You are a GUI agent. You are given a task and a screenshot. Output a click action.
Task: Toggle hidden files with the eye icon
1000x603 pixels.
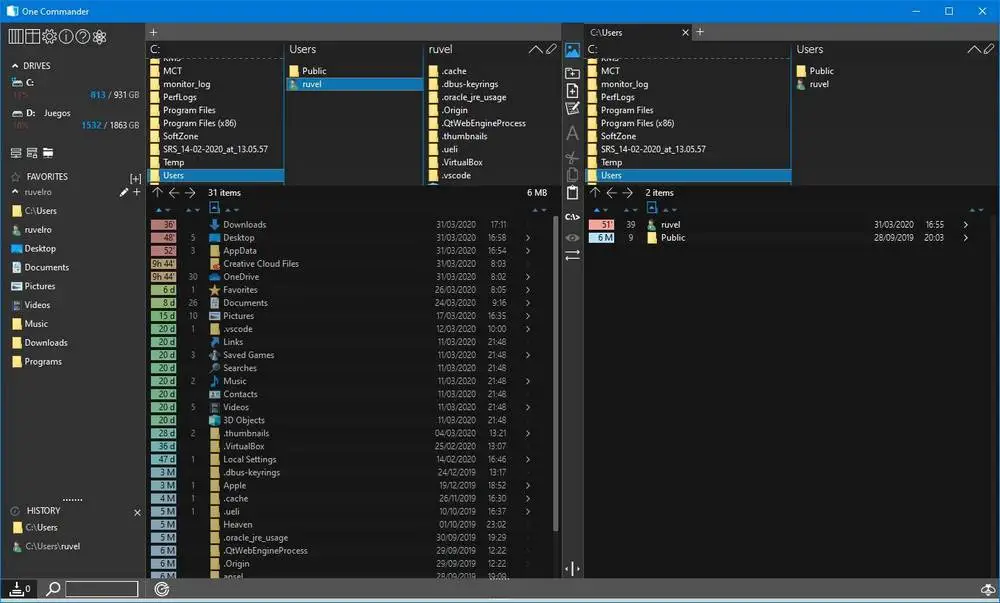(x=572, y=238)
